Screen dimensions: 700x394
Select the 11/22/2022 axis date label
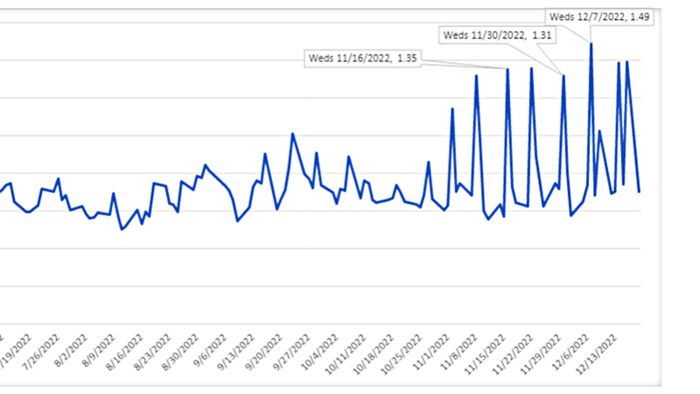(512, 353)
